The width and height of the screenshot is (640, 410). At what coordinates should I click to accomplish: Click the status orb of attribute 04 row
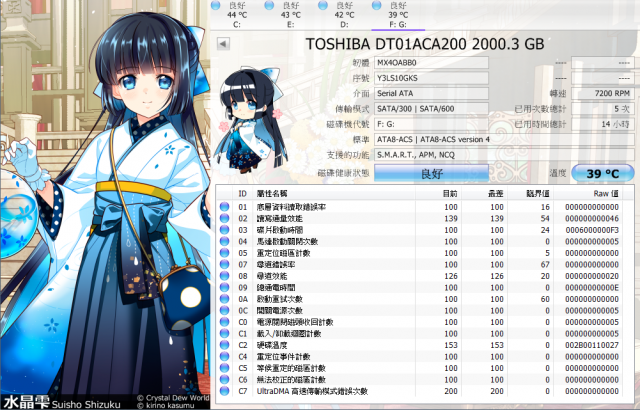coord(224,242)
